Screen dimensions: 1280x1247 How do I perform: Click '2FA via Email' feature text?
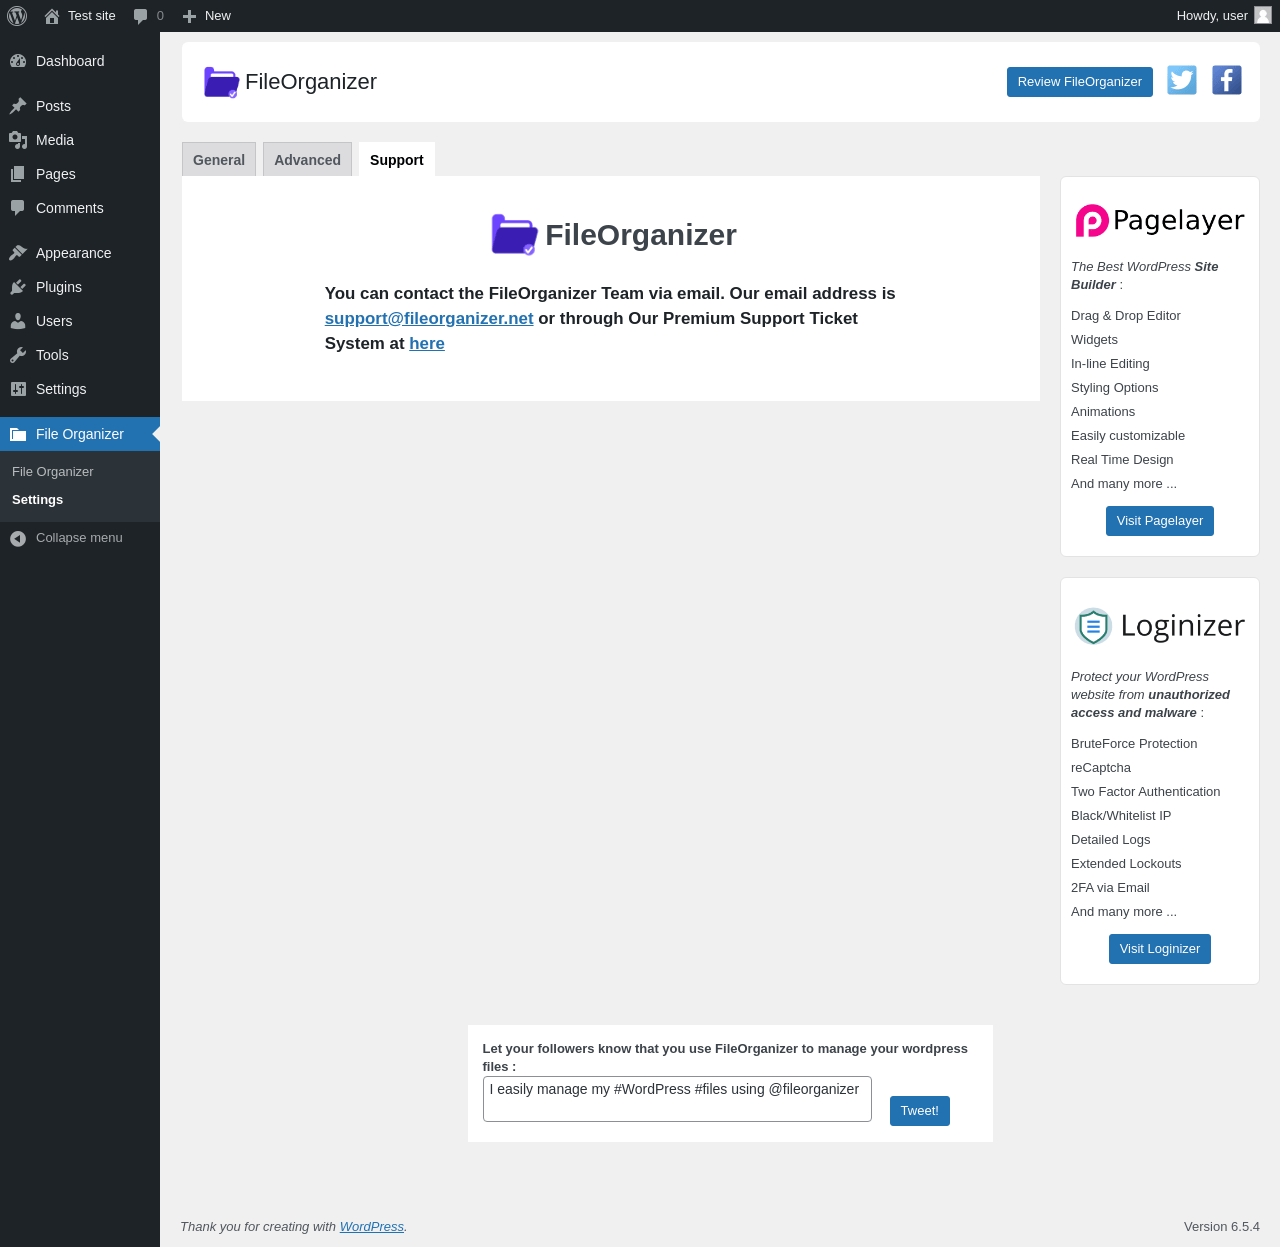1110,888
